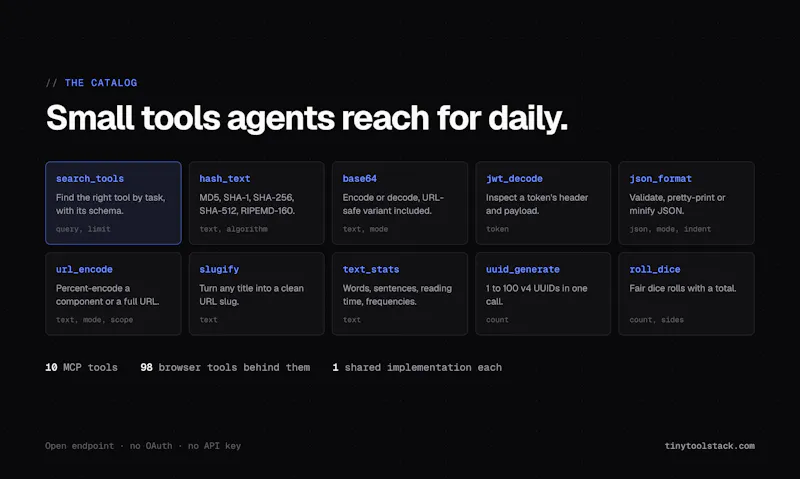This screenshot has width=800, height=479.
Task: Click 'count' parameter under uuid_generate
Action: (x=497, y=320)
